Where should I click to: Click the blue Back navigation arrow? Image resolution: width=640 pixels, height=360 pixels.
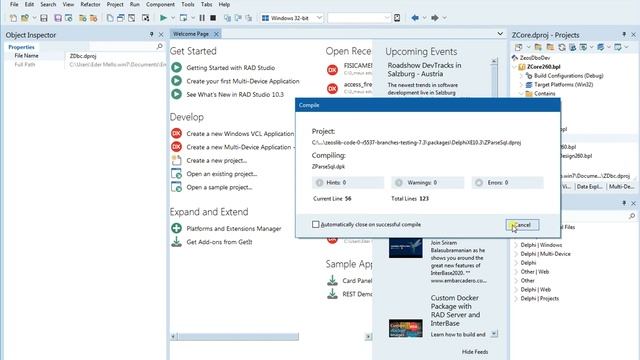[x=415, y=18]
